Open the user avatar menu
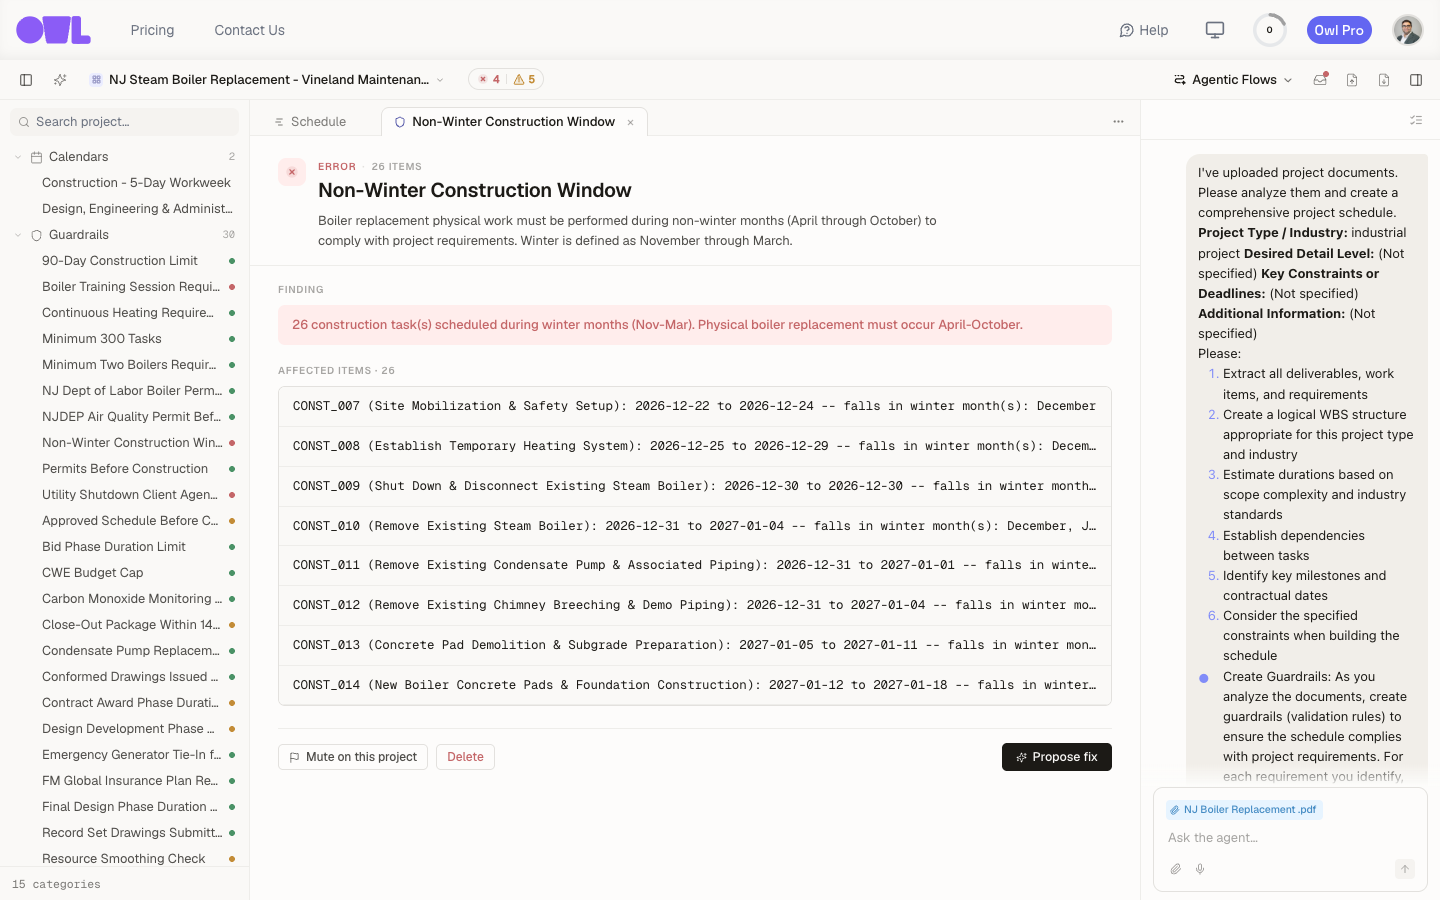The image size is (1440, 900). [1408, 30]
